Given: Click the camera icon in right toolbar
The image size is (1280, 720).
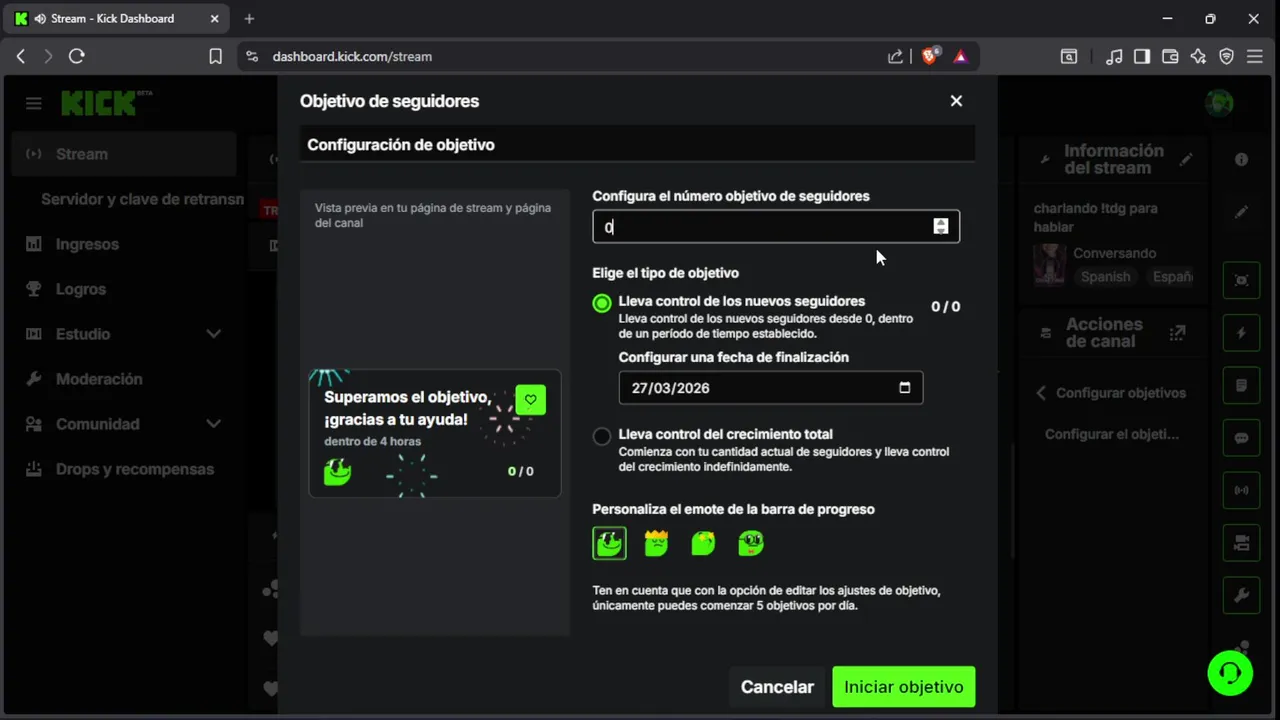Looking at the screenshot, I should [1241, 543].
